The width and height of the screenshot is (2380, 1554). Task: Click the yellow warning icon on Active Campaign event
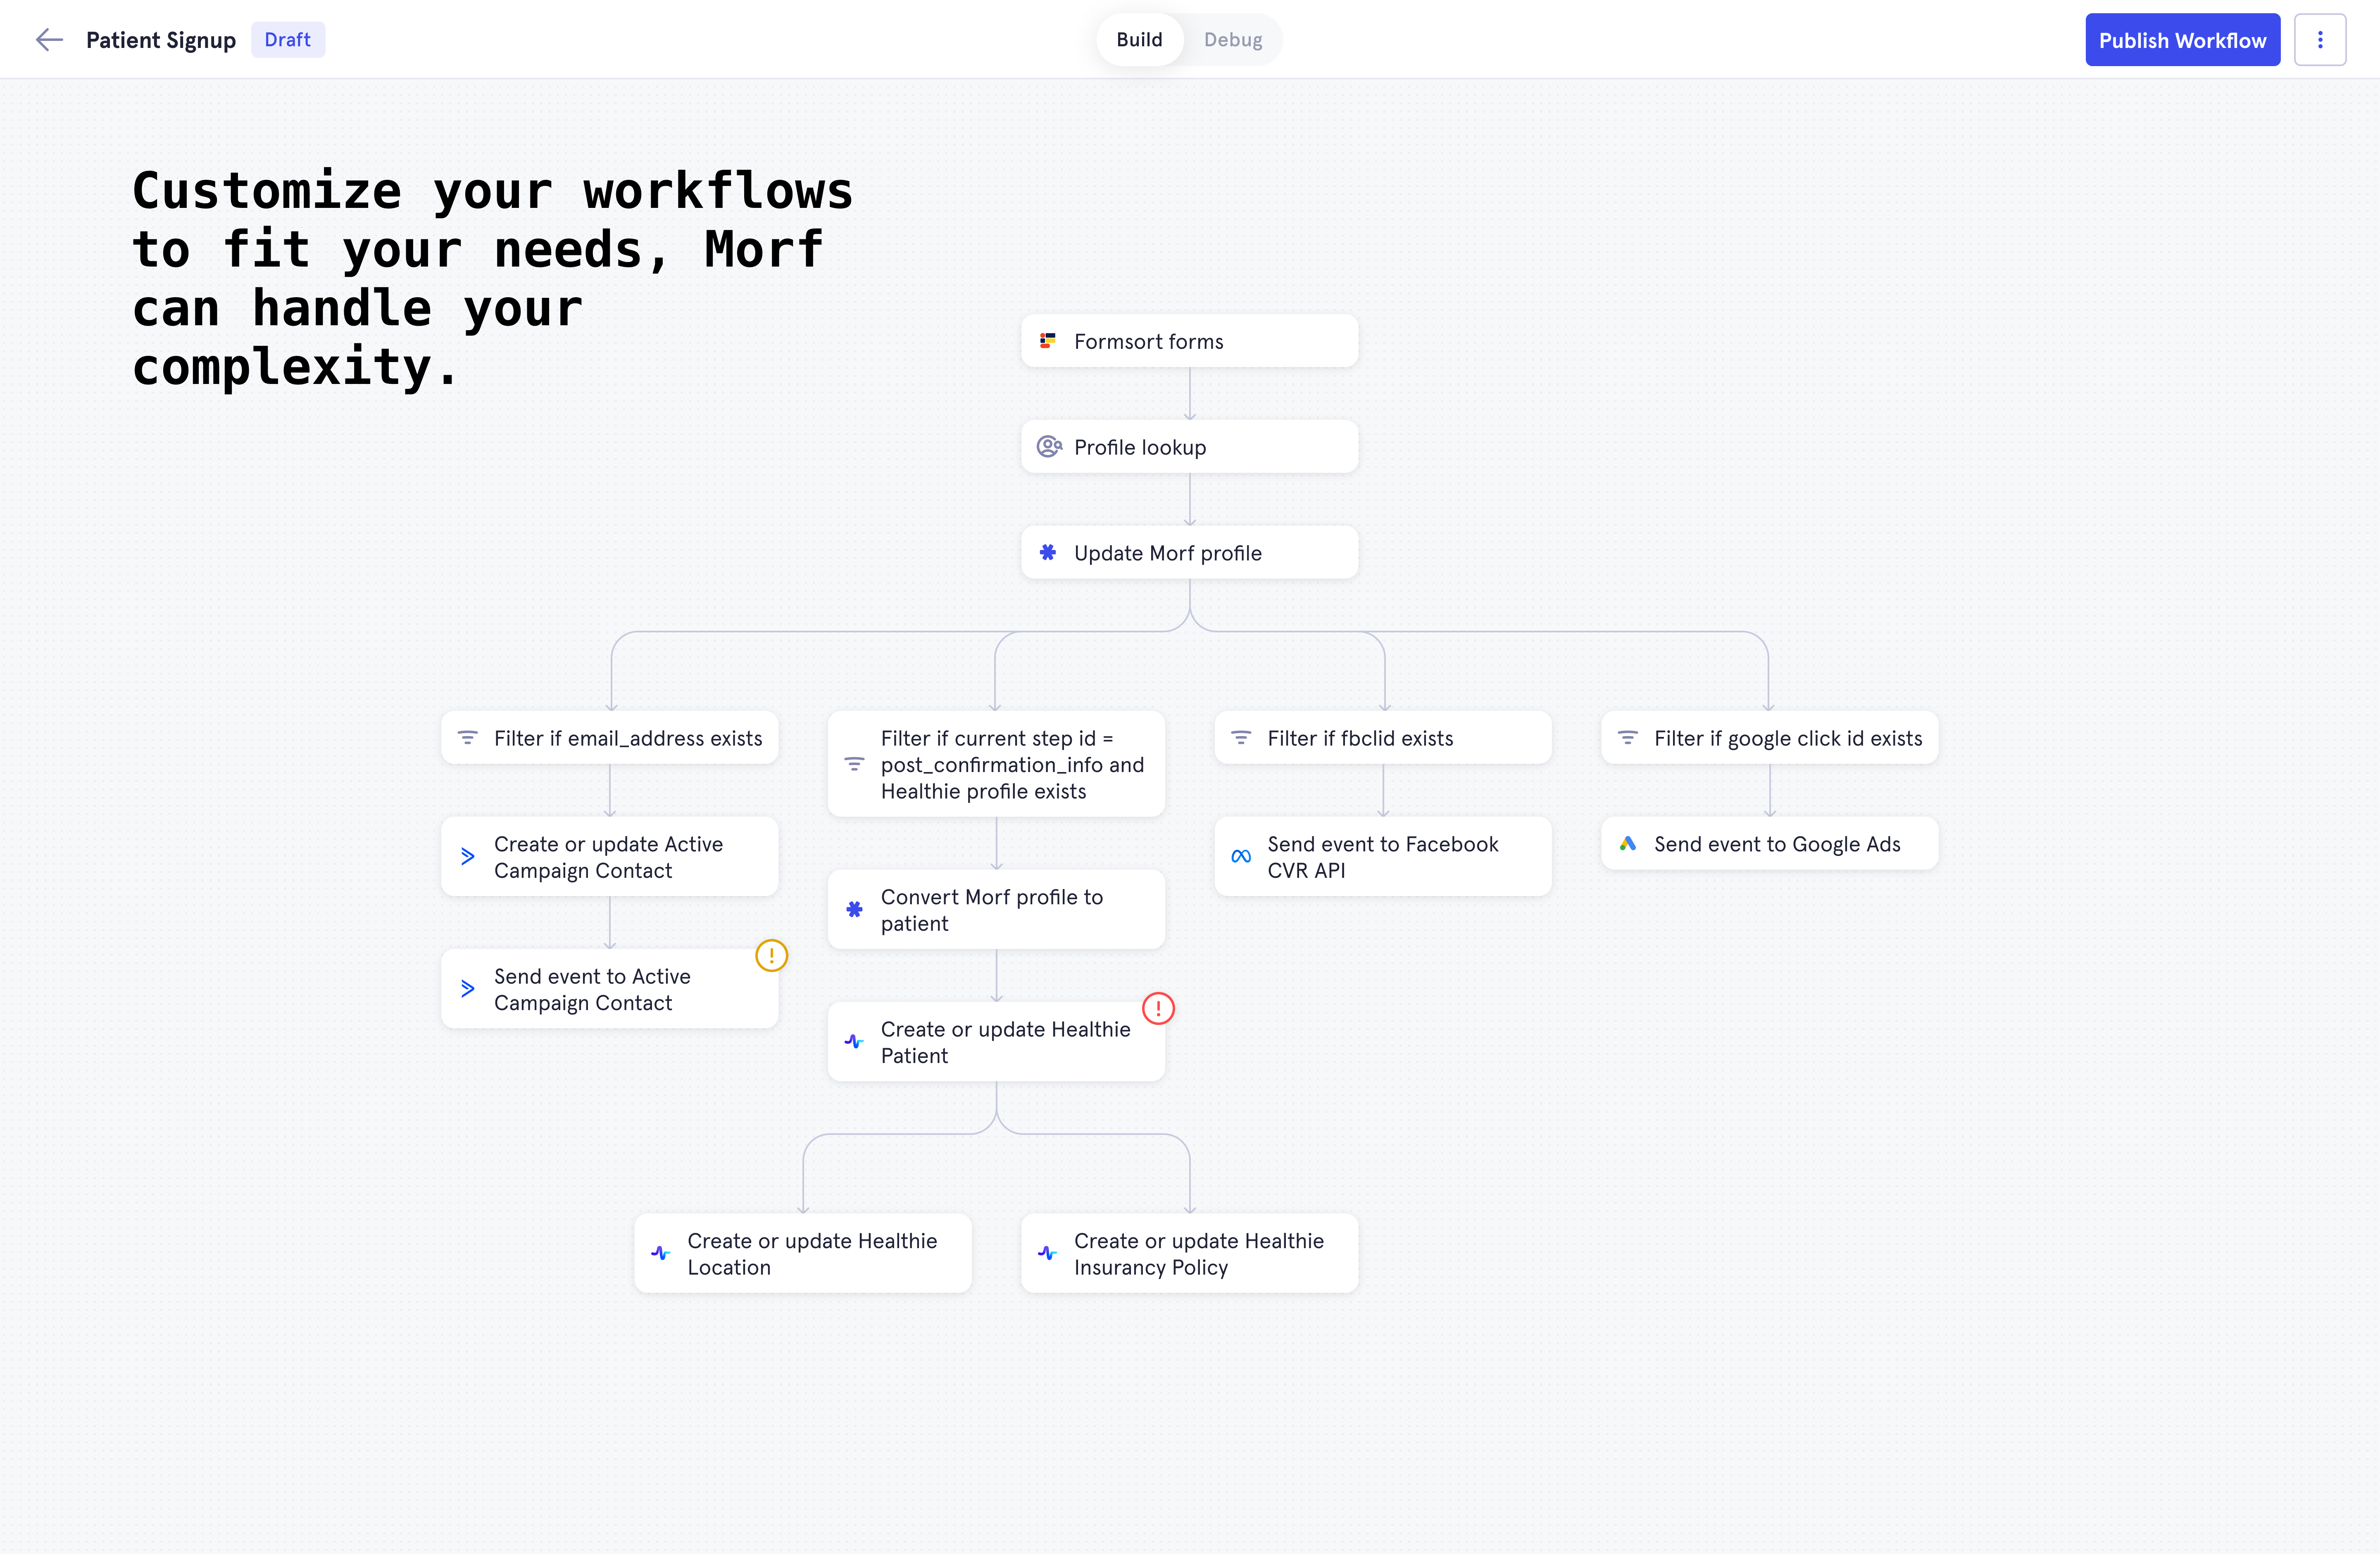pyautogui.click(x=771, y=955)
